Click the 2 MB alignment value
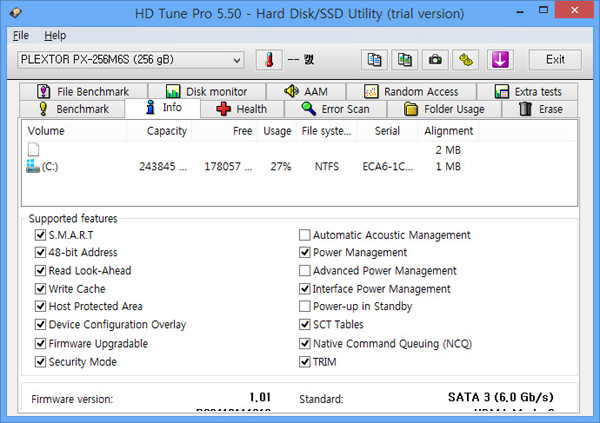Viewport: 600px width, 423px height. 448,150
